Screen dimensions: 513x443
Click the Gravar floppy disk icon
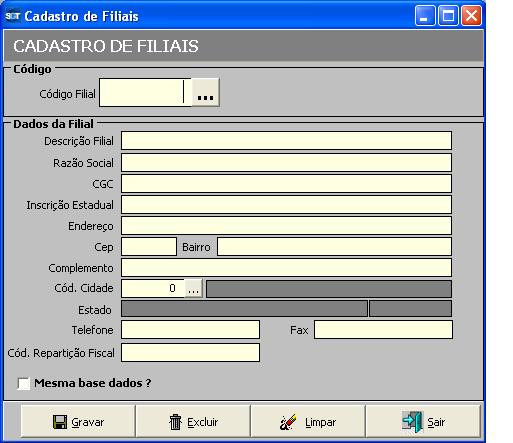coord(60,422)
